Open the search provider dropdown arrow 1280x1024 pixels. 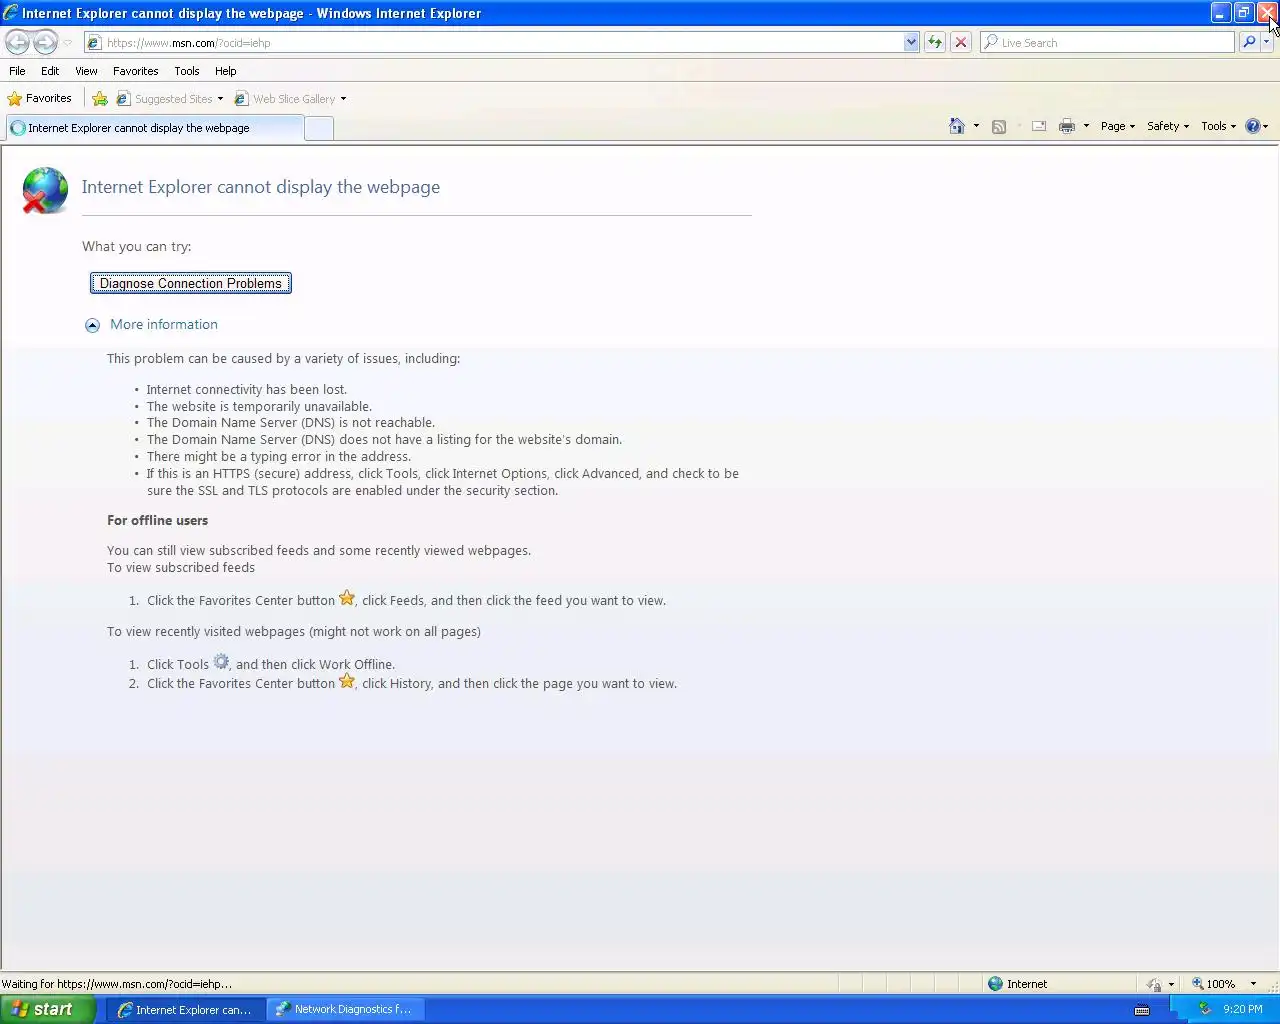[x=1267, y=42]
